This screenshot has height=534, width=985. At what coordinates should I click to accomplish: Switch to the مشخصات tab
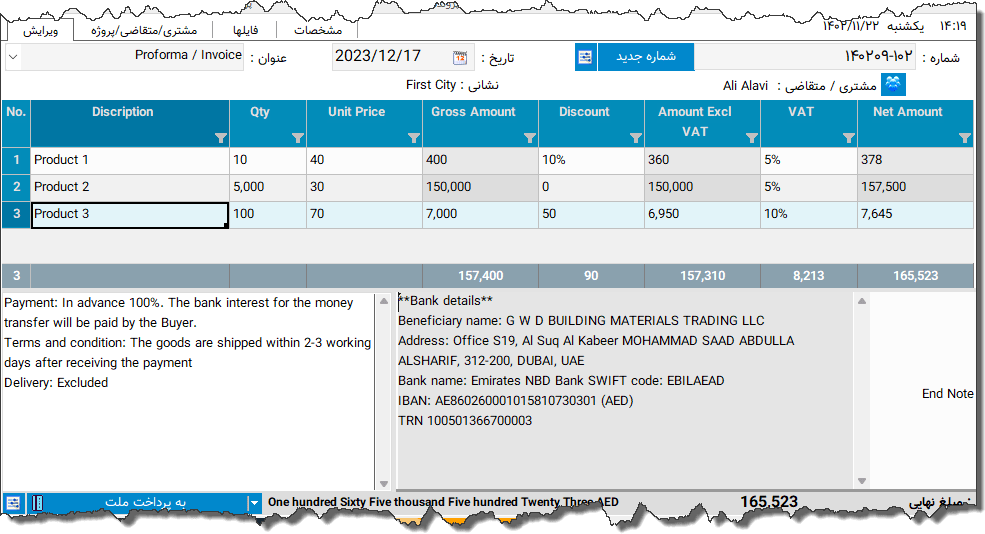tap(318, 31)
